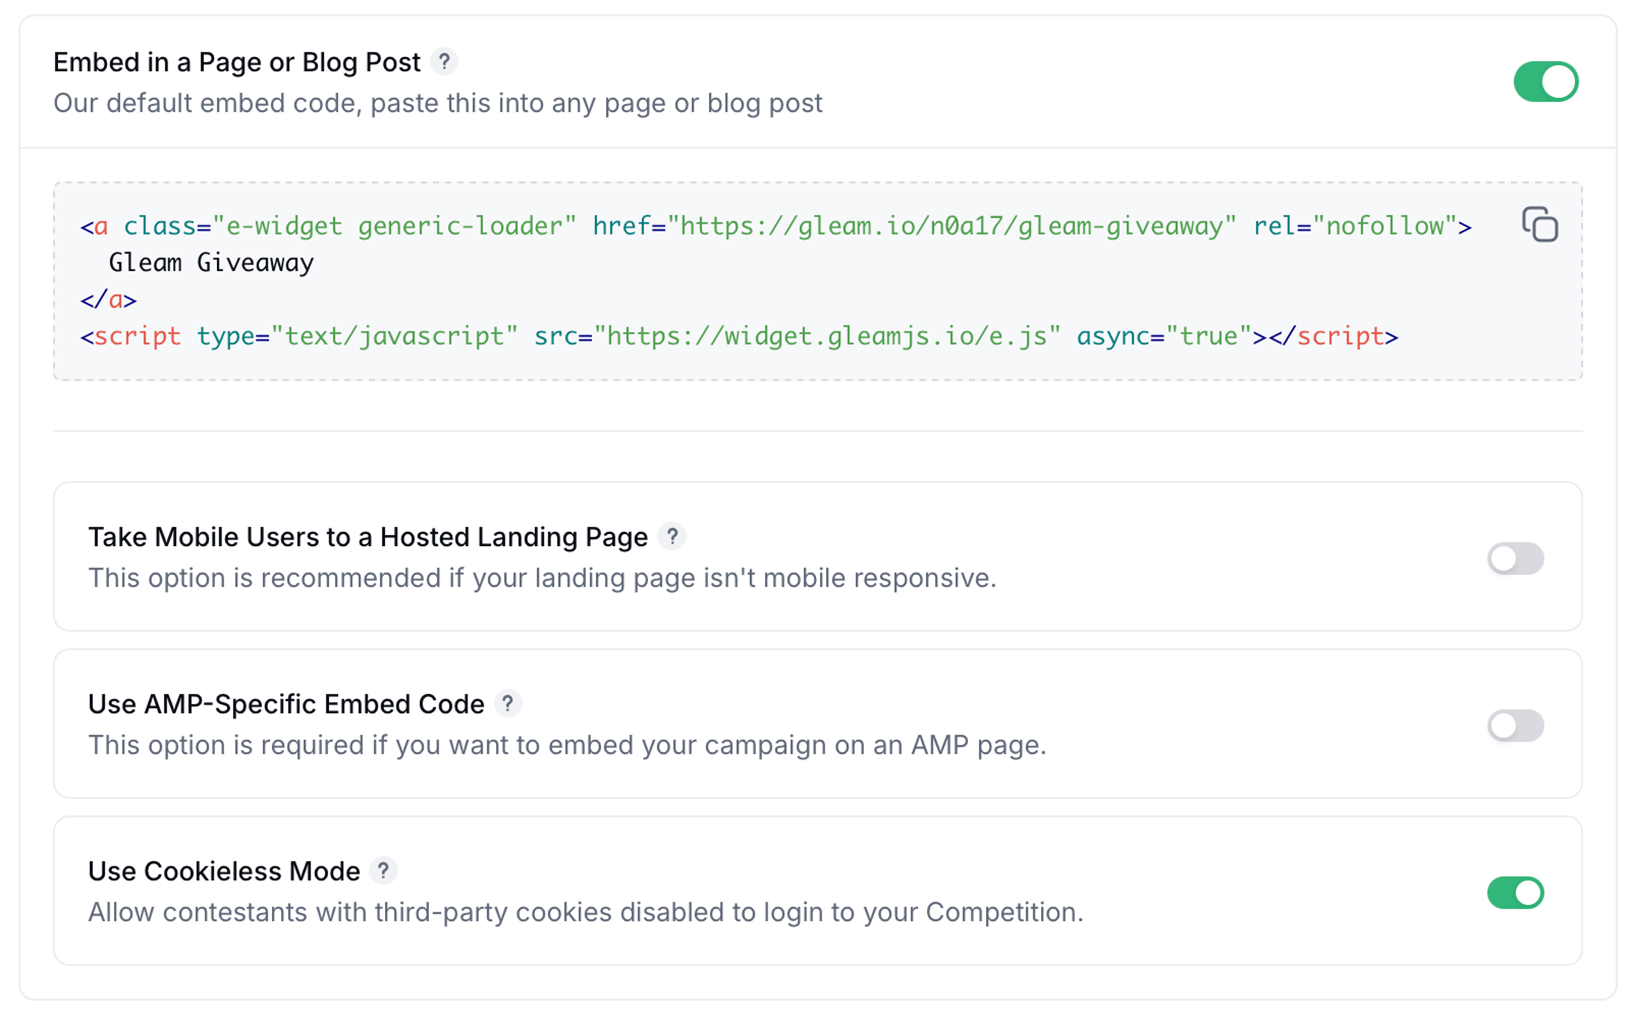This screenshot has width=1632, height=1015.
Task: Open help for Embed in a Page or Blog Post
Action: pyautogui.click(x=445, y=61)
